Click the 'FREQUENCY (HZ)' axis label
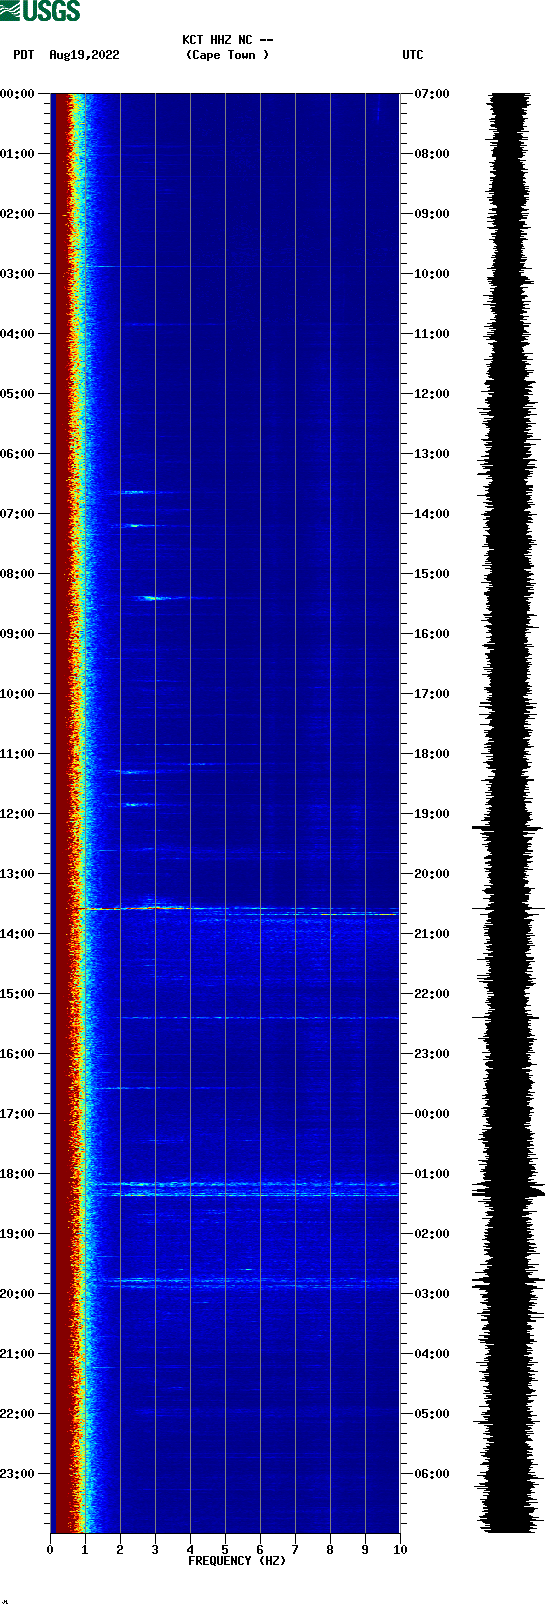 click(x=237, y=1561)
